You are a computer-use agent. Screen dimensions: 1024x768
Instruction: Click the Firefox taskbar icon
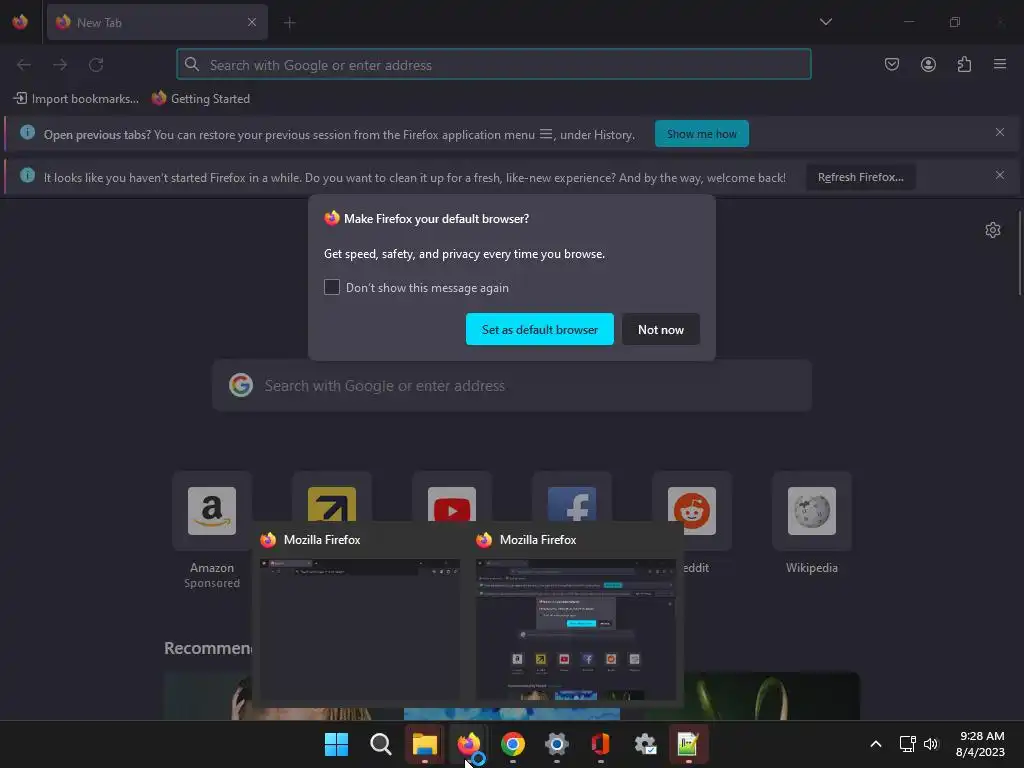pos(468,744)
